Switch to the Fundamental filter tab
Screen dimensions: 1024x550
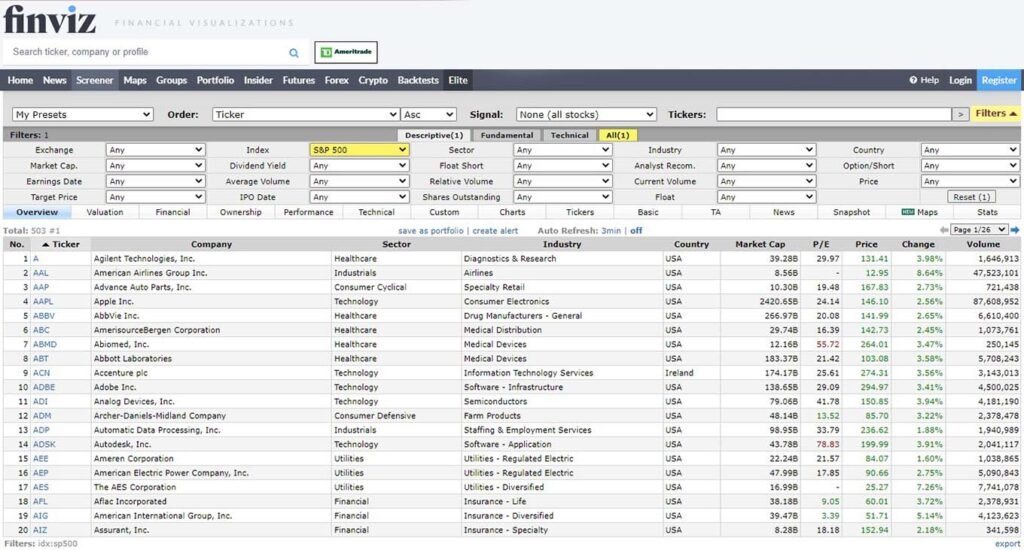507,135
